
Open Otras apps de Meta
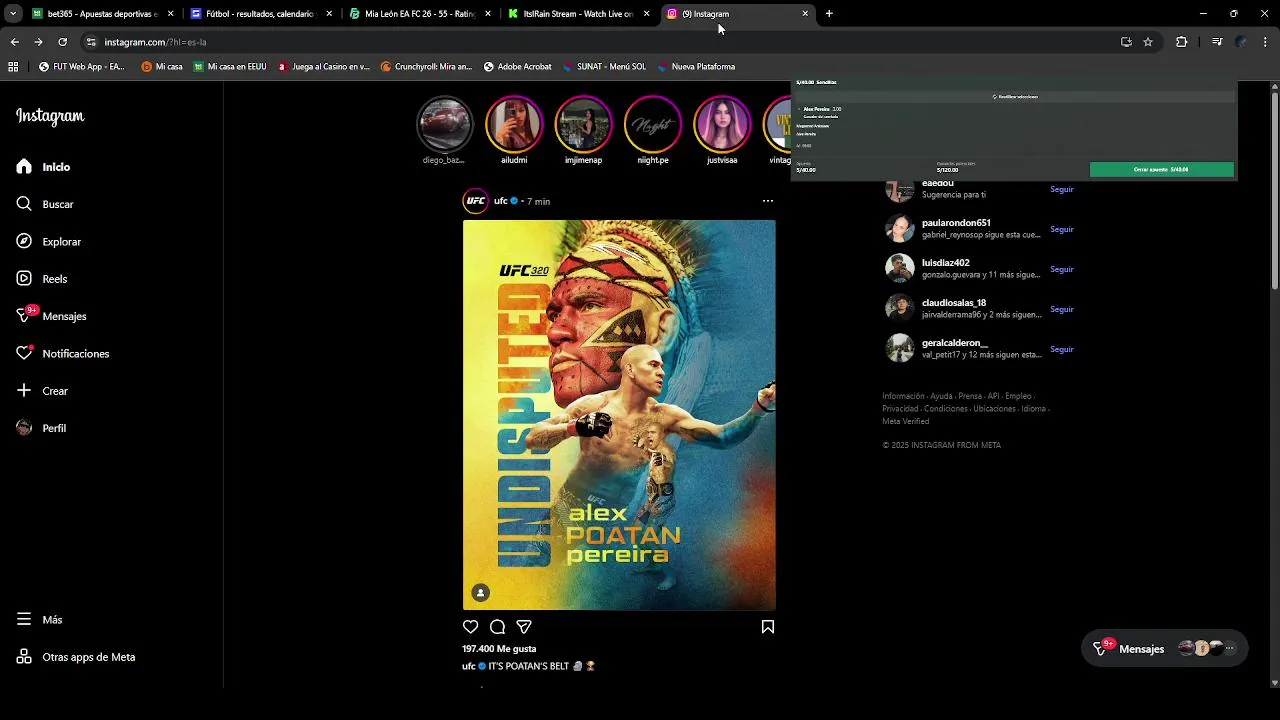point(76,657)
